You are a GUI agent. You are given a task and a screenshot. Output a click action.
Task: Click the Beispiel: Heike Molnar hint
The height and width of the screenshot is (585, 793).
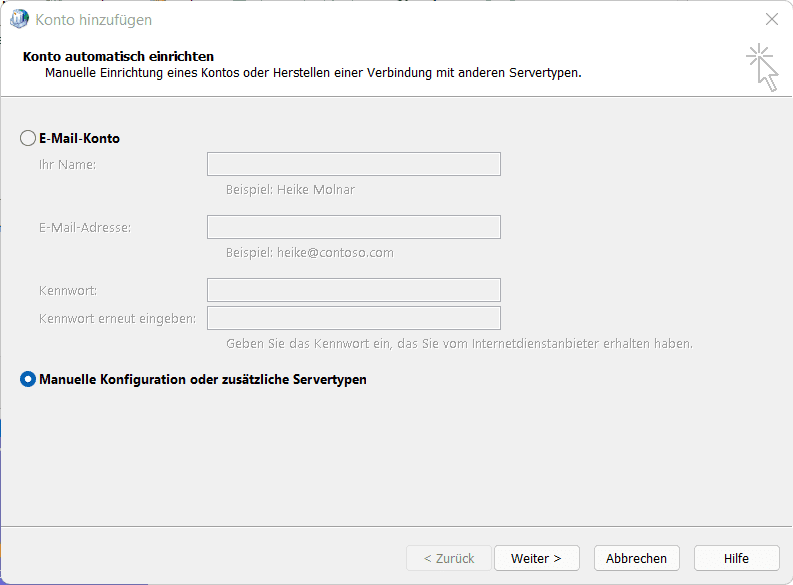(x=290, y=189)
